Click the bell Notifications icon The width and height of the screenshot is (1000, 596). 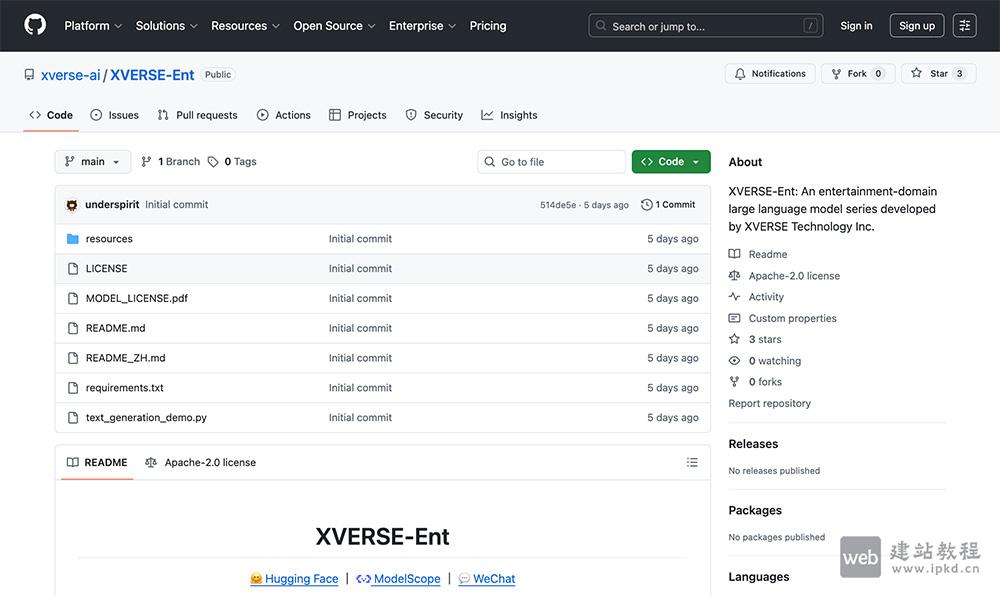[741, 73]
